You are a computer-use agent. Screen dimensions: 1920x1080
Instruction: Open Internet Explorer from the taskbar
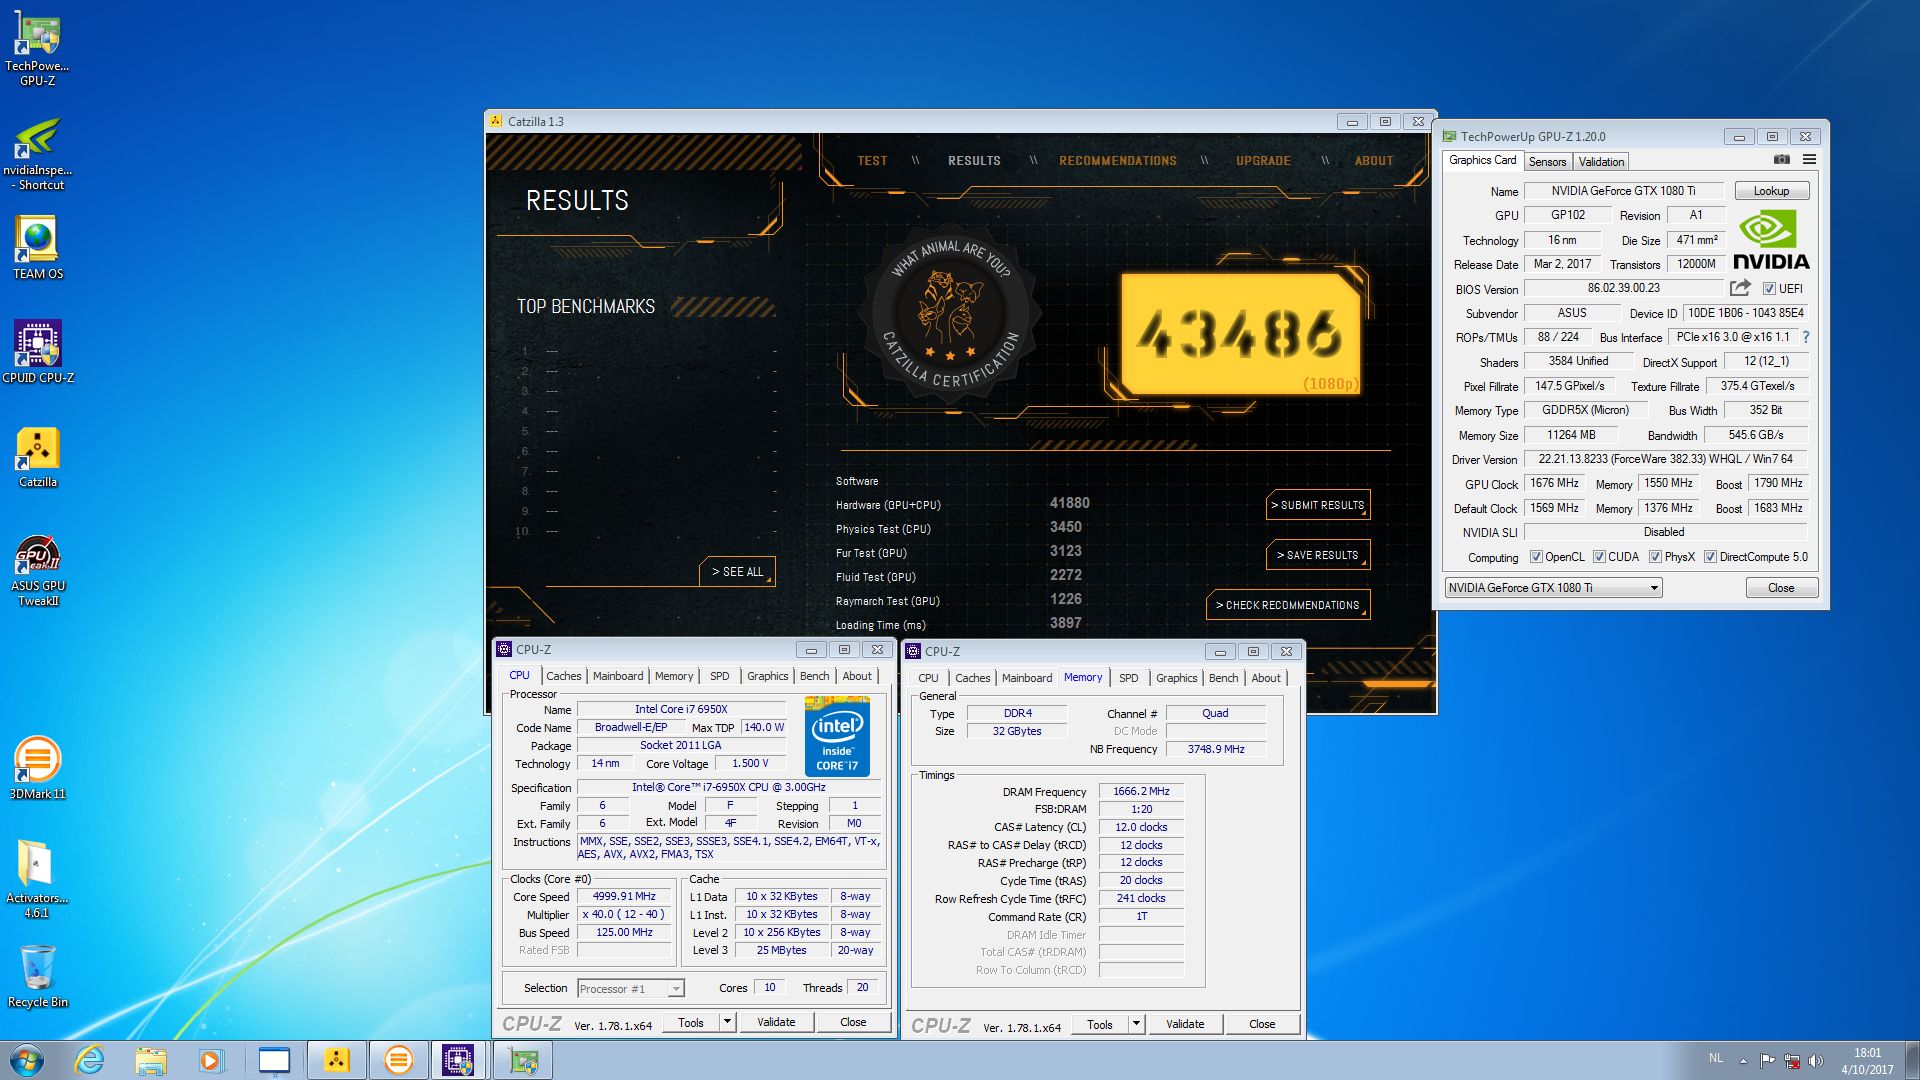[90, 1060]
